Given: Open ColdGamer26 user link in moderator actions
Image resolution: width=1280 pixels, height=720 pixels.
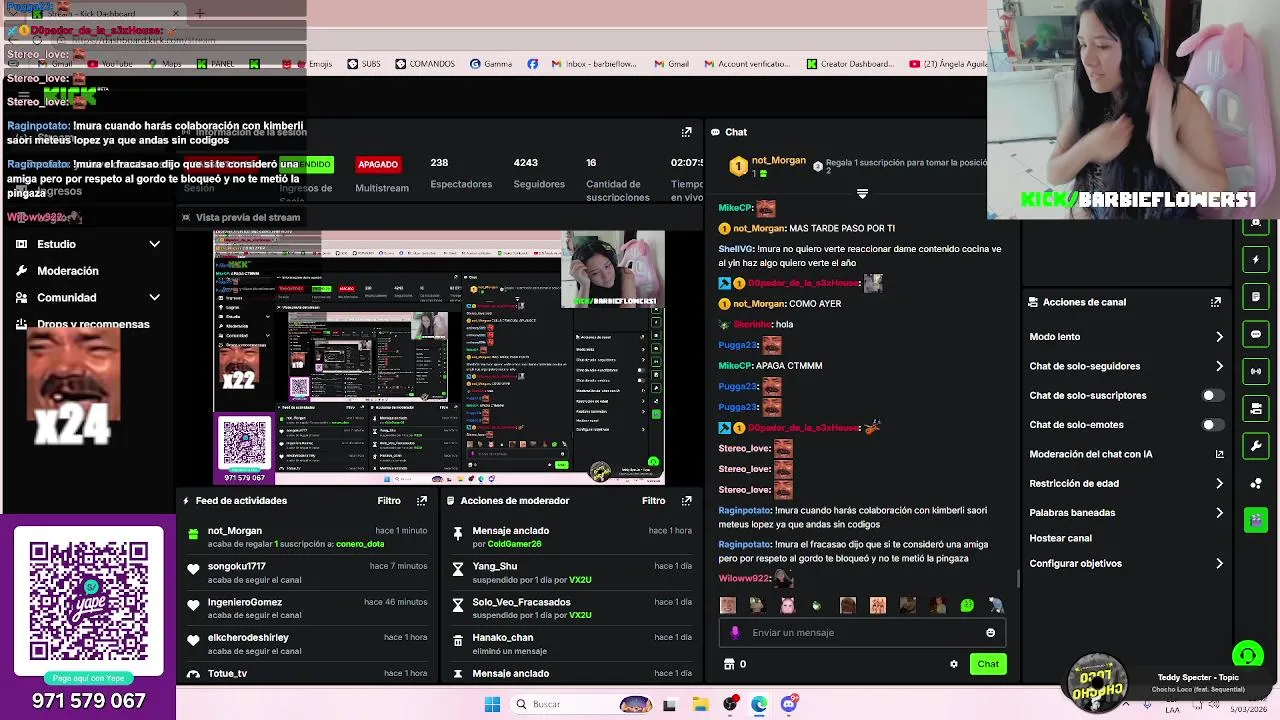Looking at the screenshot, I should click(x=514, y=544).
